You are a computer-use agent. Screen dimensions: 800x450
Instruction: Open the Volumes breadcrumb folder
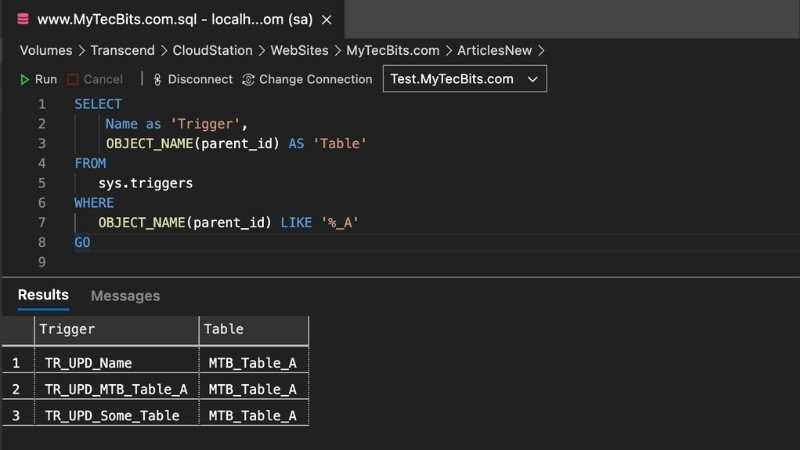pos(45,50)
